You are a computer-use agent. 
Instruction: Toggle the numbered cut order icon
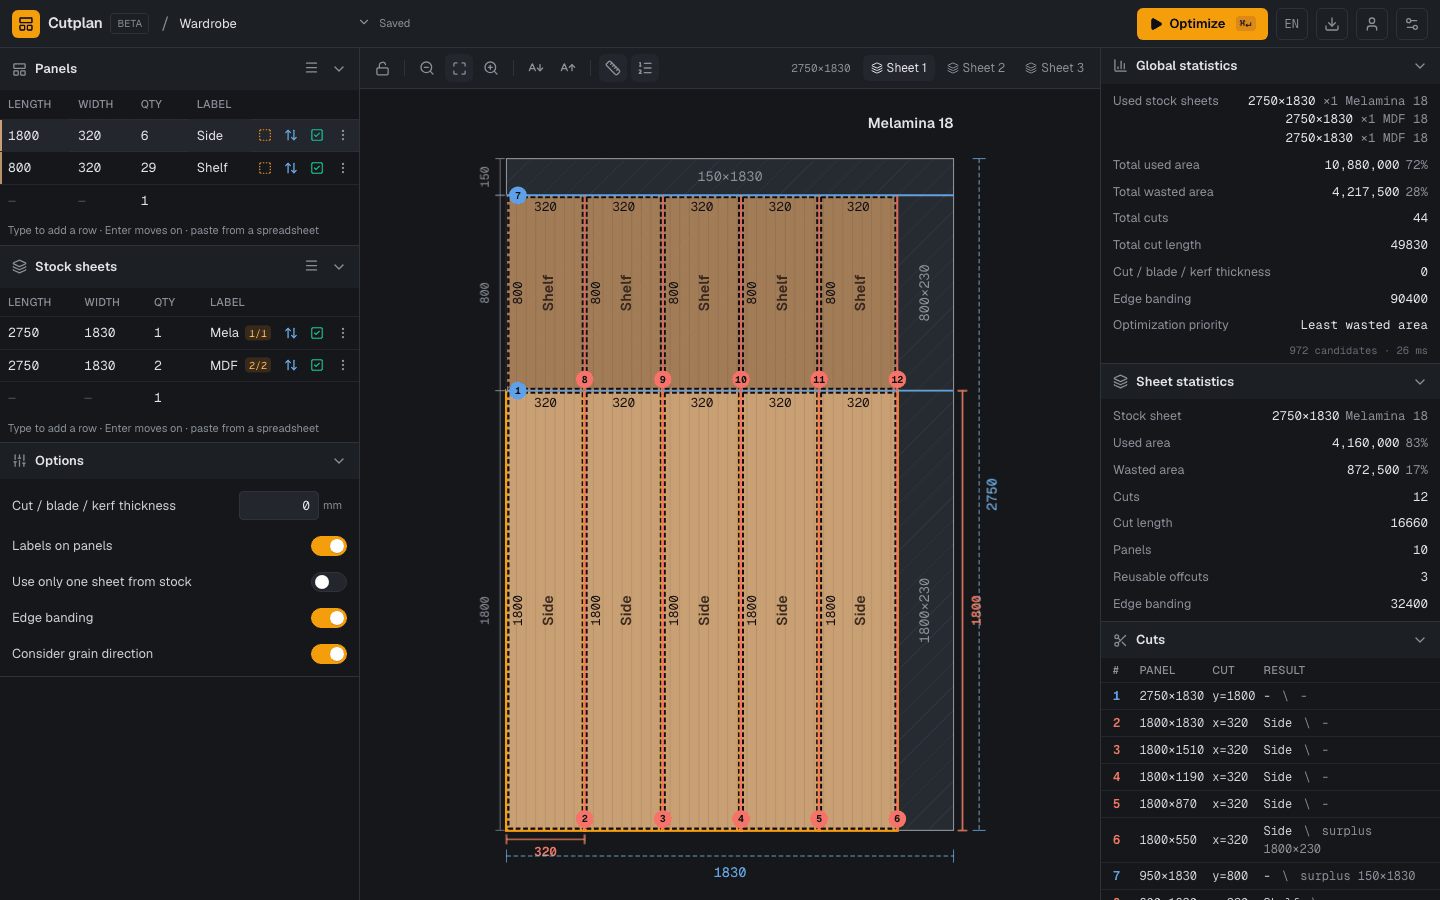[x=645, y=68]
